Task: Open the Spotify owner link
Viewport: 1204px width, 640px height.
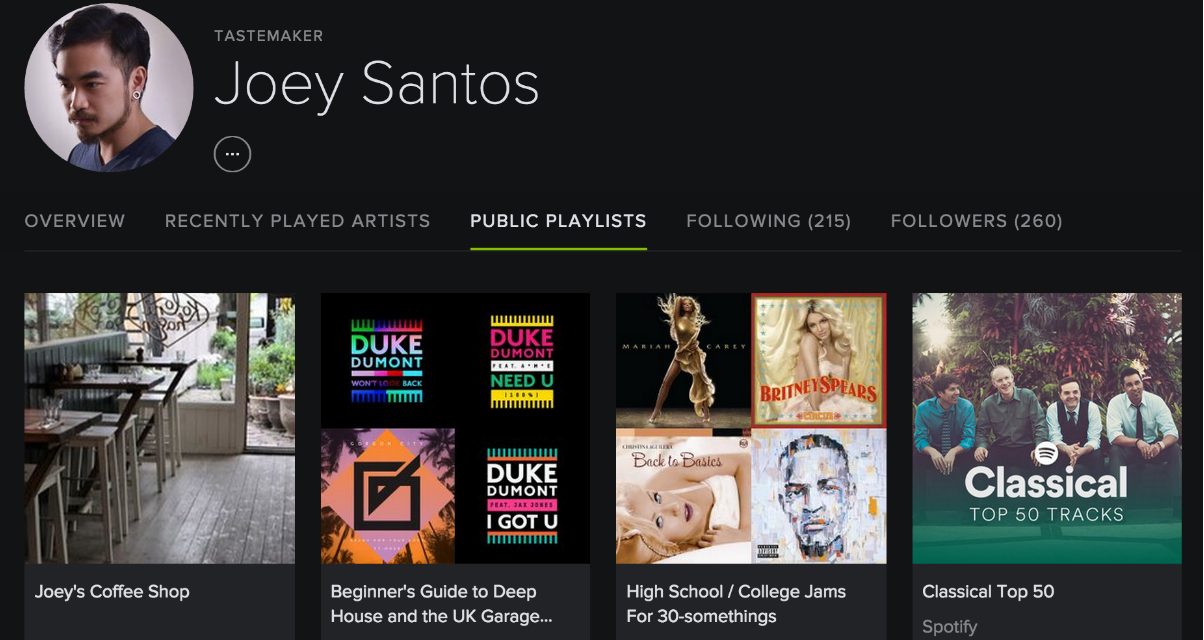Action: click(x=949, y=627)
